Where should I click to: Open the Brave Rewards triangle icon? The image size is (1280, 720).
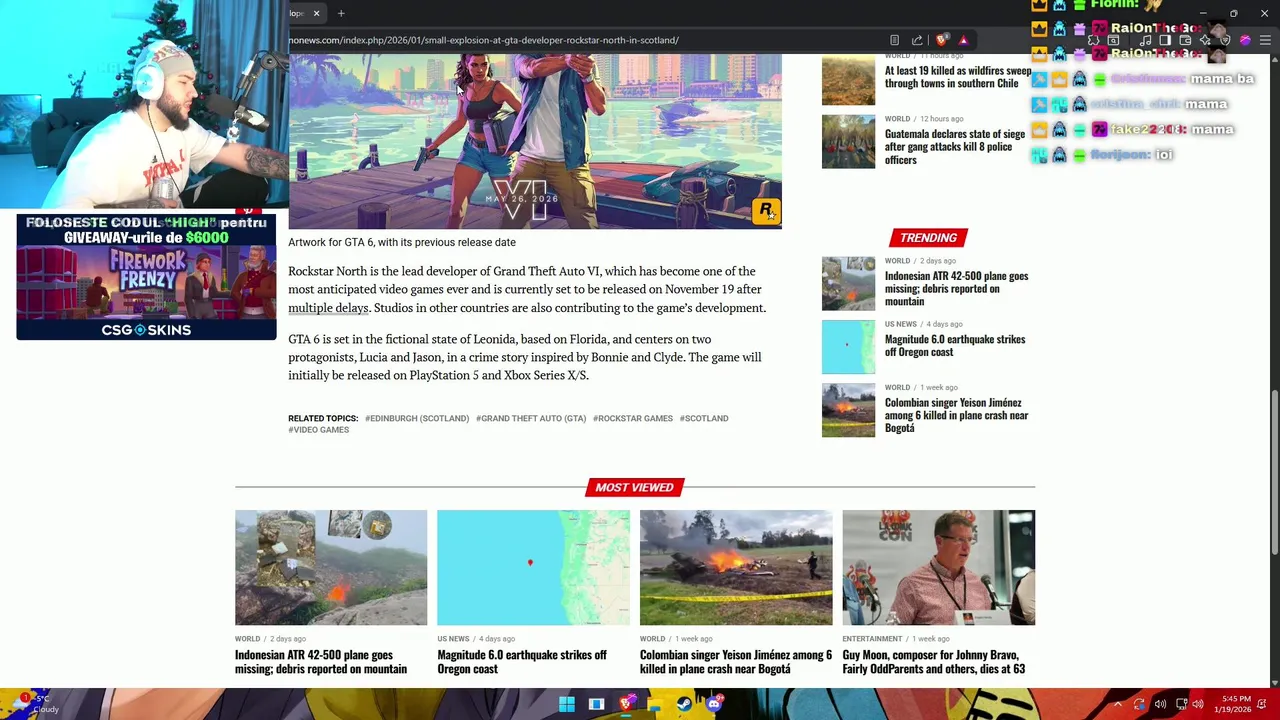[963, 40]
